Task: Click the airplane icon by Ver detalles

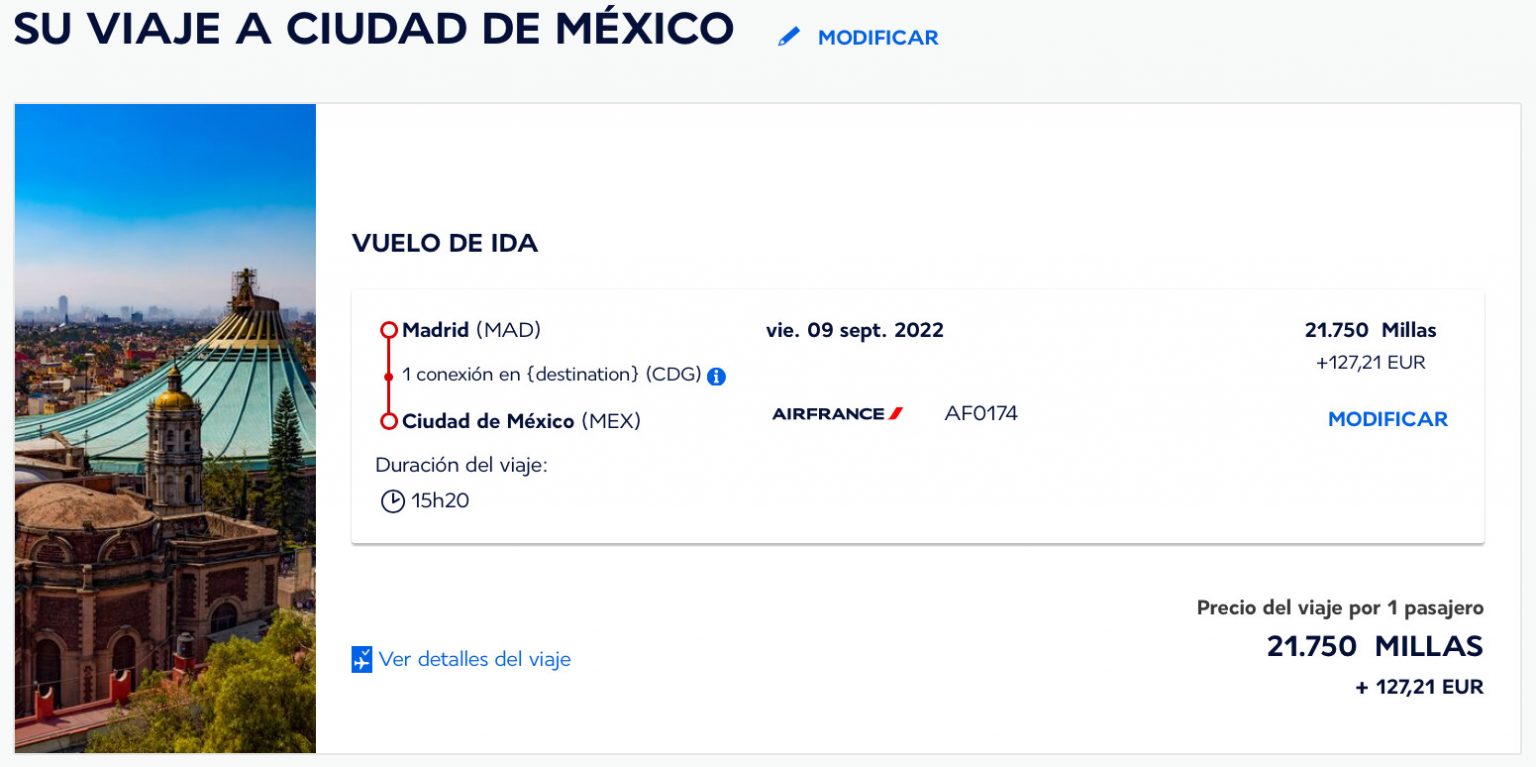Action: click(362, 660)
